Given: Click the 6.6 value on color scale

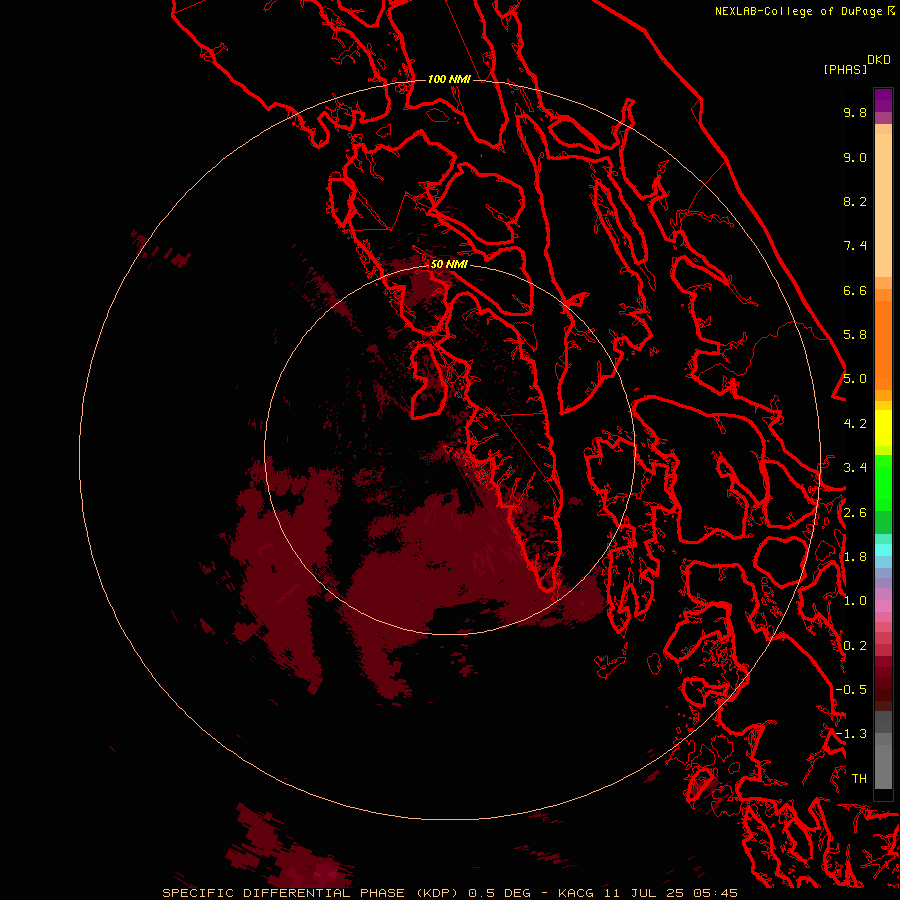Looking at the screenshot, I should click(x=855, y=290).
